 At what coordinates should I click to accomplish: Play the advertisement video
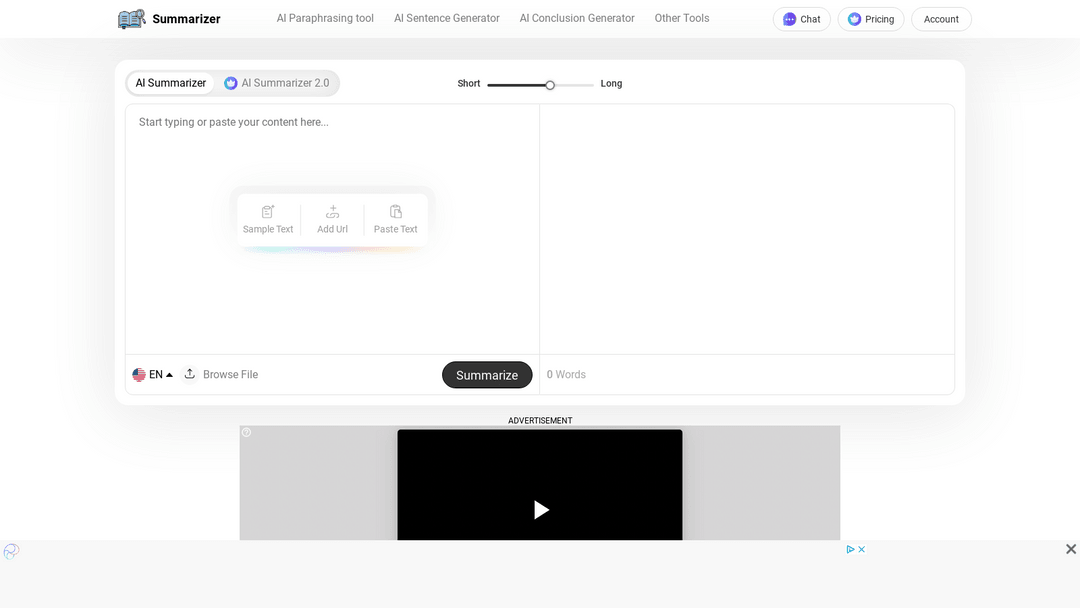pyautogui.click(x=541, y=510)
